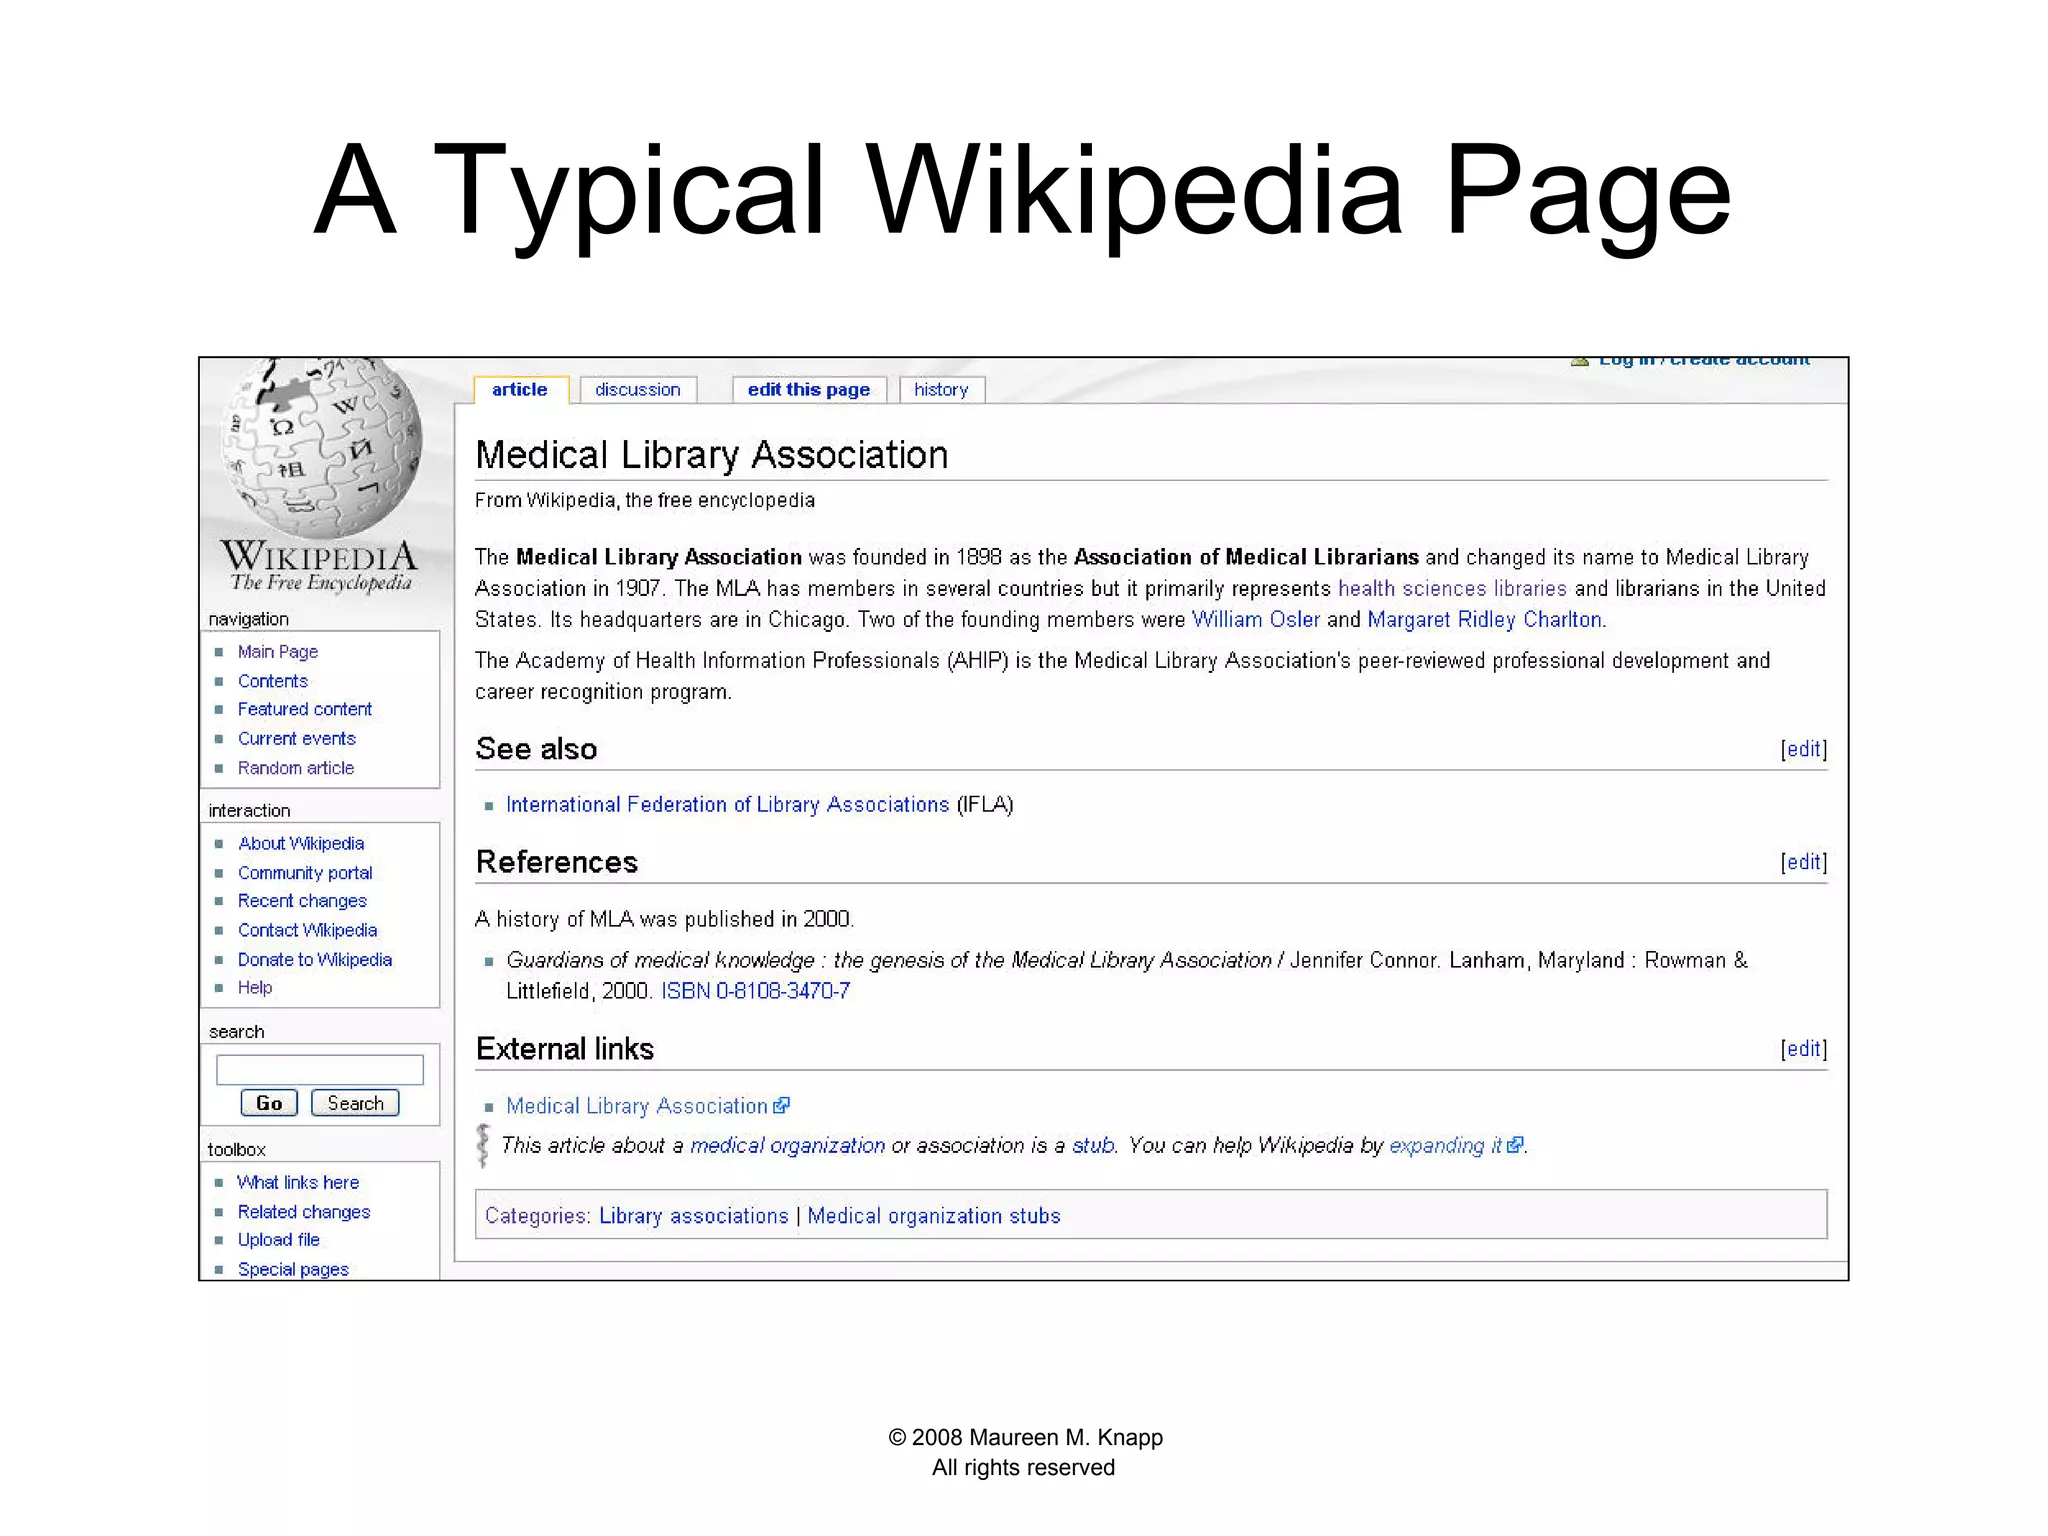Open Random article link
Image resolution: width=2048 pixels, height=1536 pixels.
pos(296,768)
